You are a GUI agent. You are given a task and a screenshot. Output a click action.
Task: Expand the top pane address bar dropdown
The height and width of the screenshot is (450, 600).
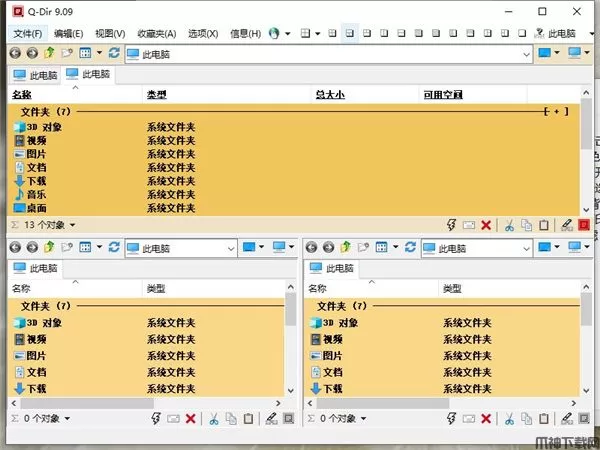[x=527, y=55]
